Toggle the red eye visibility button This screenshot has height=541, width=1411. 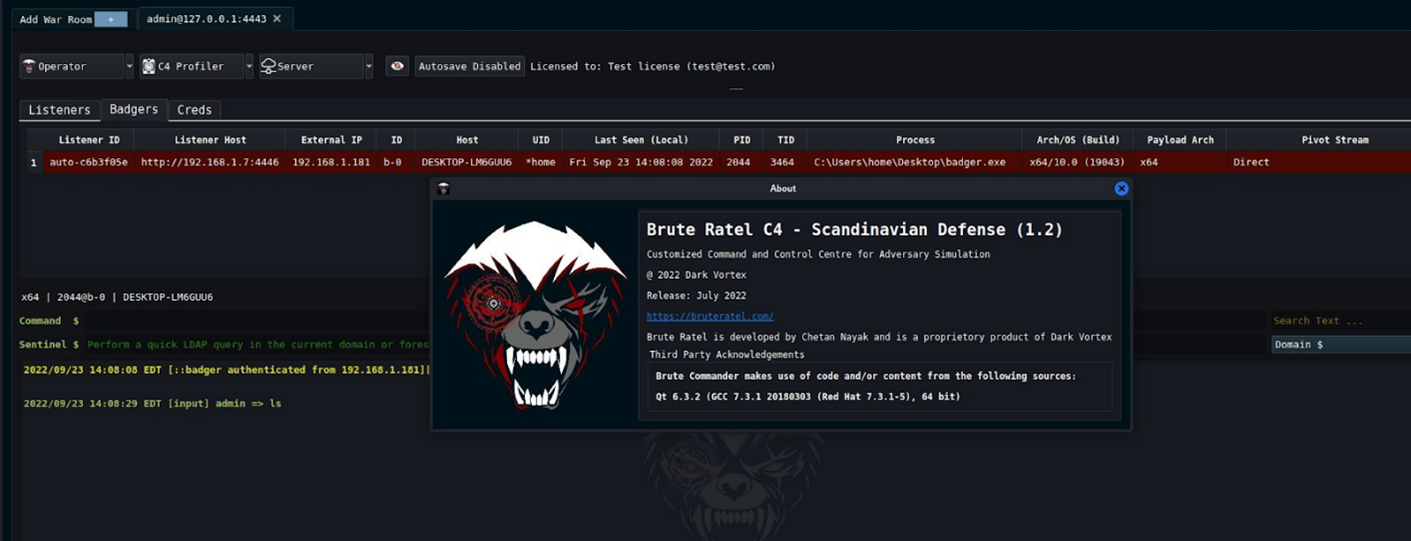coord(397,66)
